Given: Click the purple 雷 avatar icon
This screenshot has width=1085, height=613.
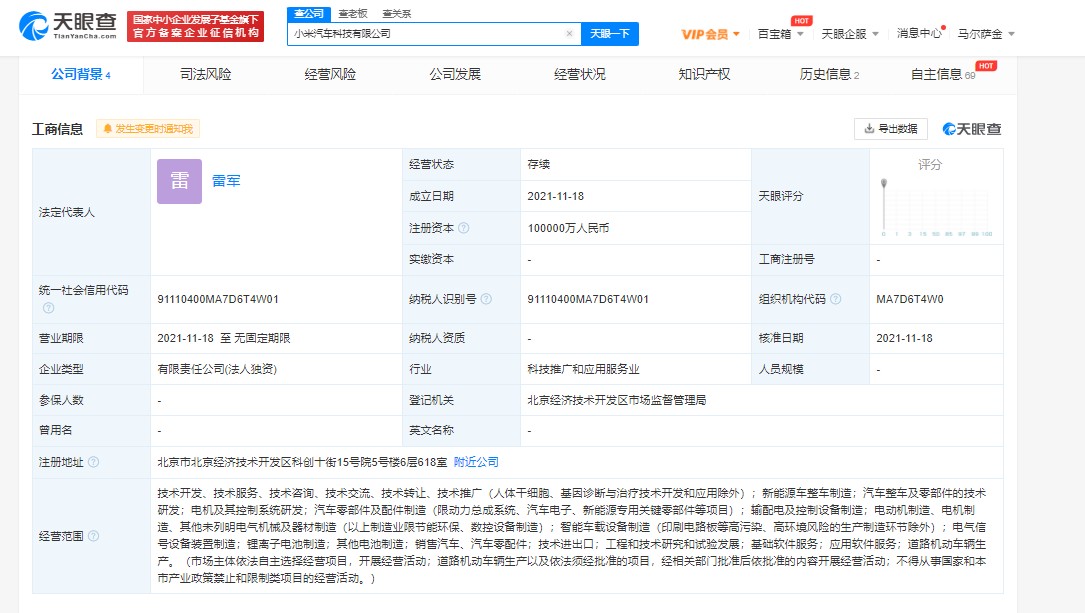Looking at the screenshot, I should tap(178, 182).
